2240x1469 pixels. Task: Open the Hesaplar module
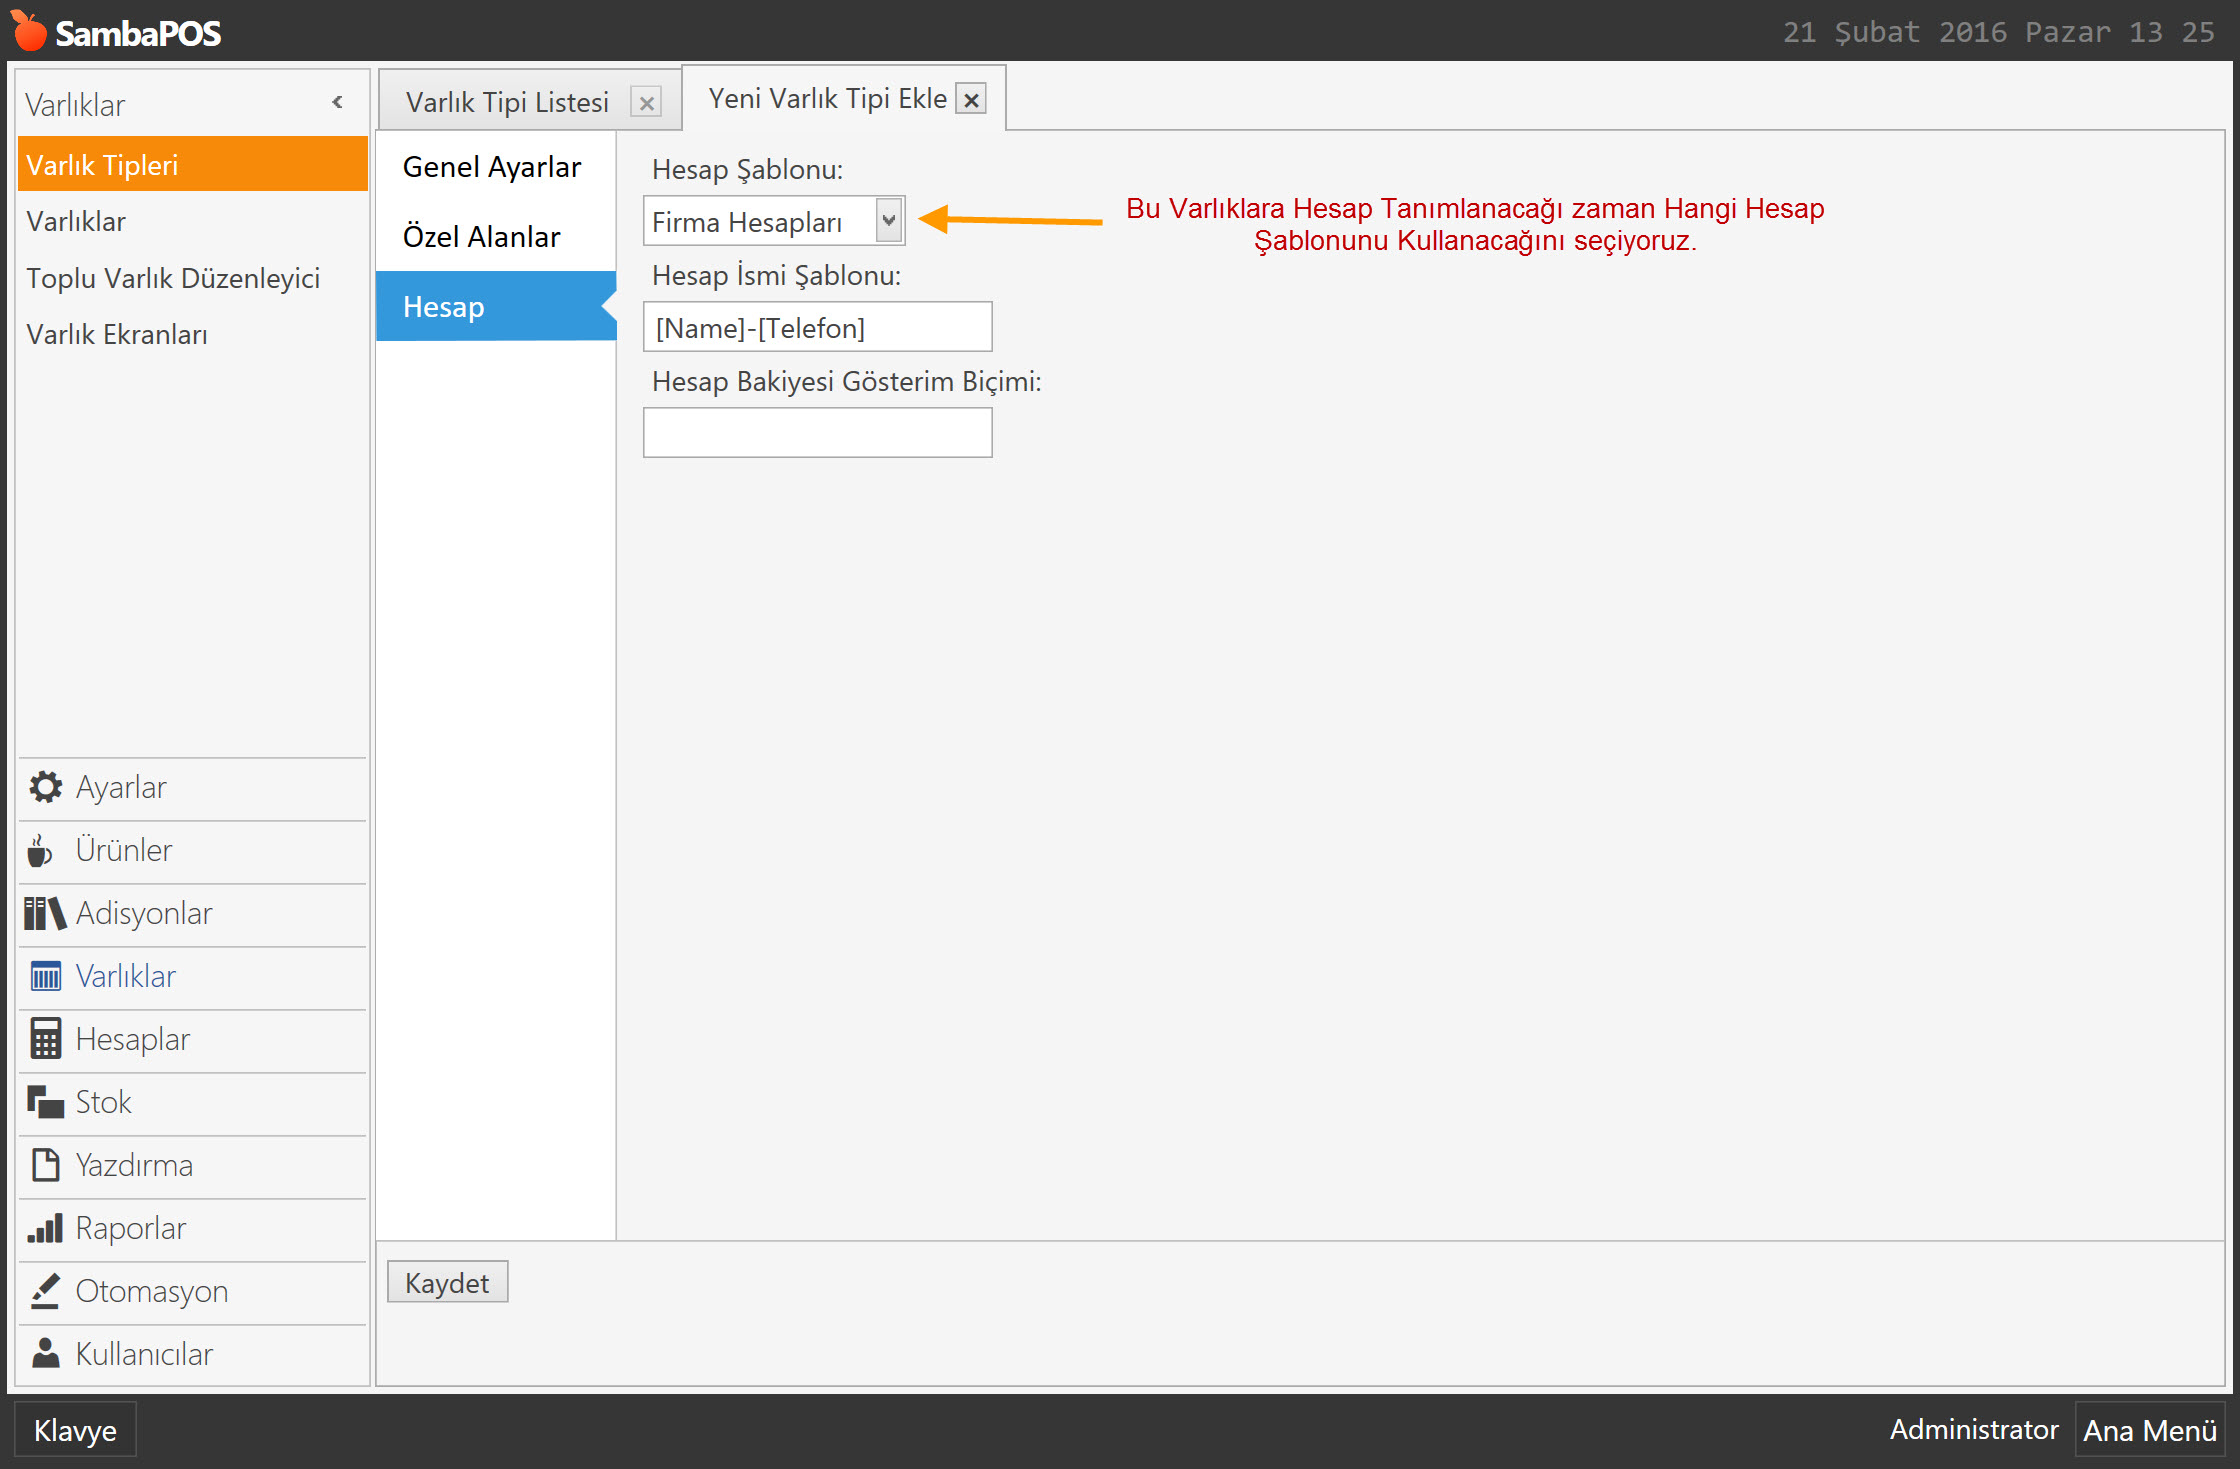pos(192,1039)
